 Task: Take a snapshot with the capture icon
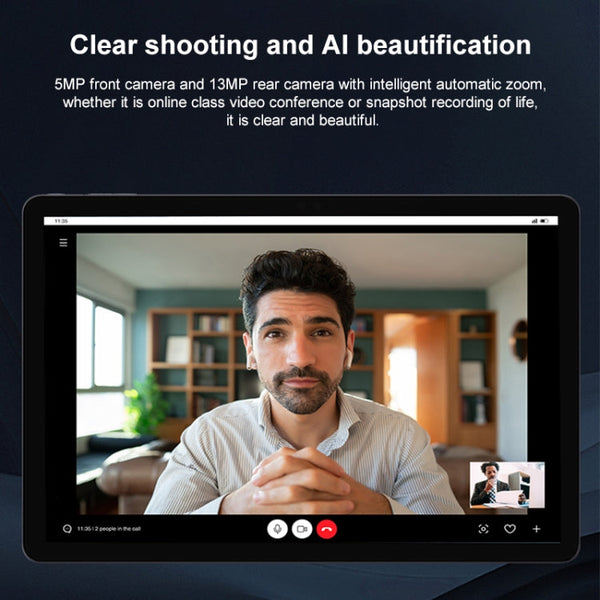[x=483, y=529]
